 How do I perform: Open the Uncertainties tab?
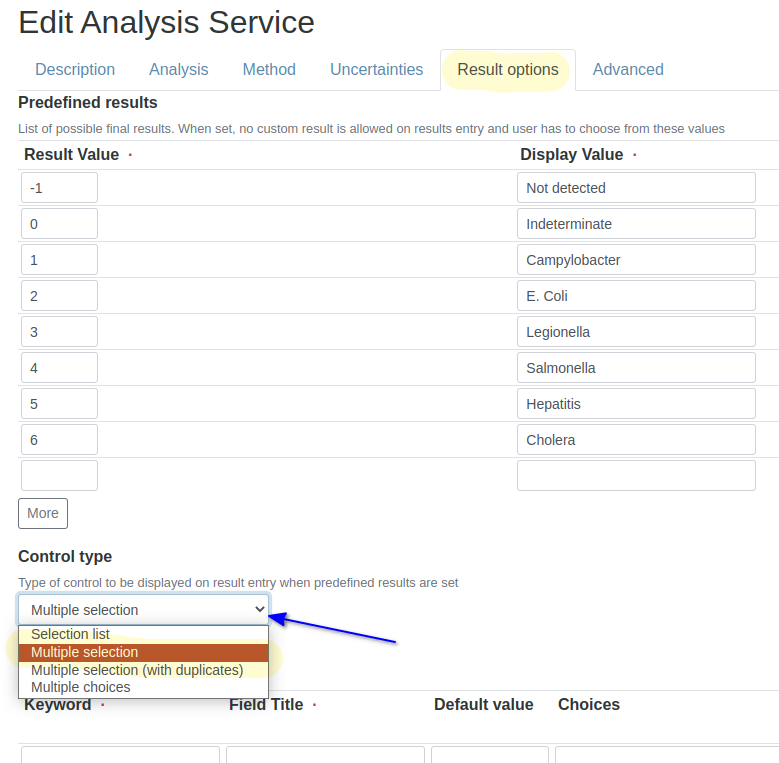(x=376, y=70)
